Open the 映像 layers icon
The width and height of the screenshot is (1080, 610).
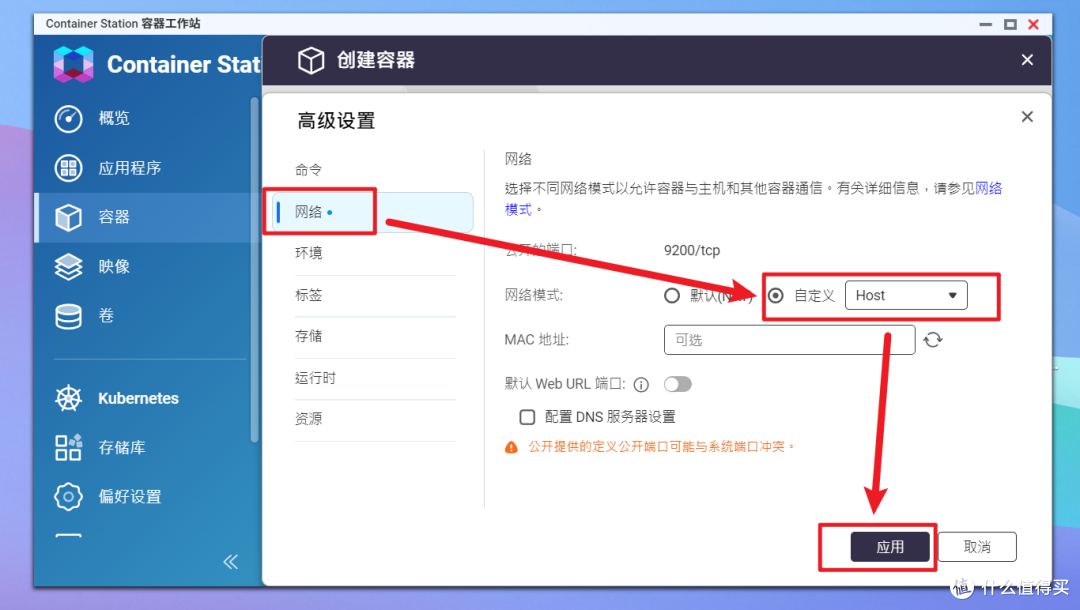68,267
